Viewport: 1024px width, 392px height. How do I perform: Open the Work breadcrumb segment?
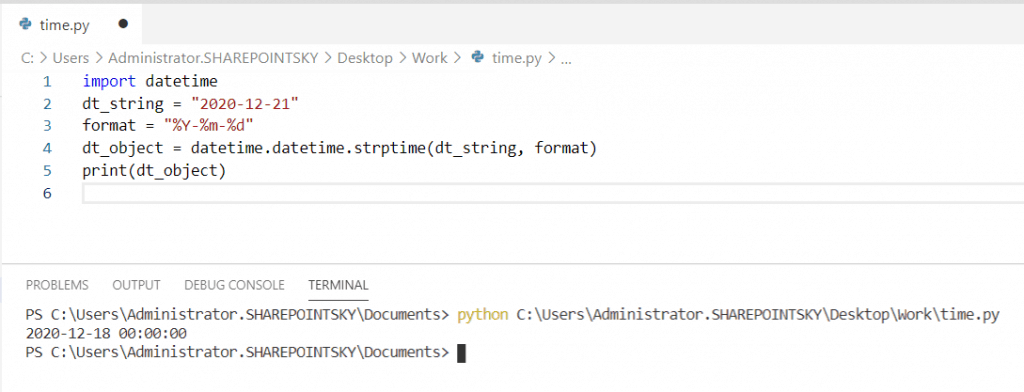(430, 58)
